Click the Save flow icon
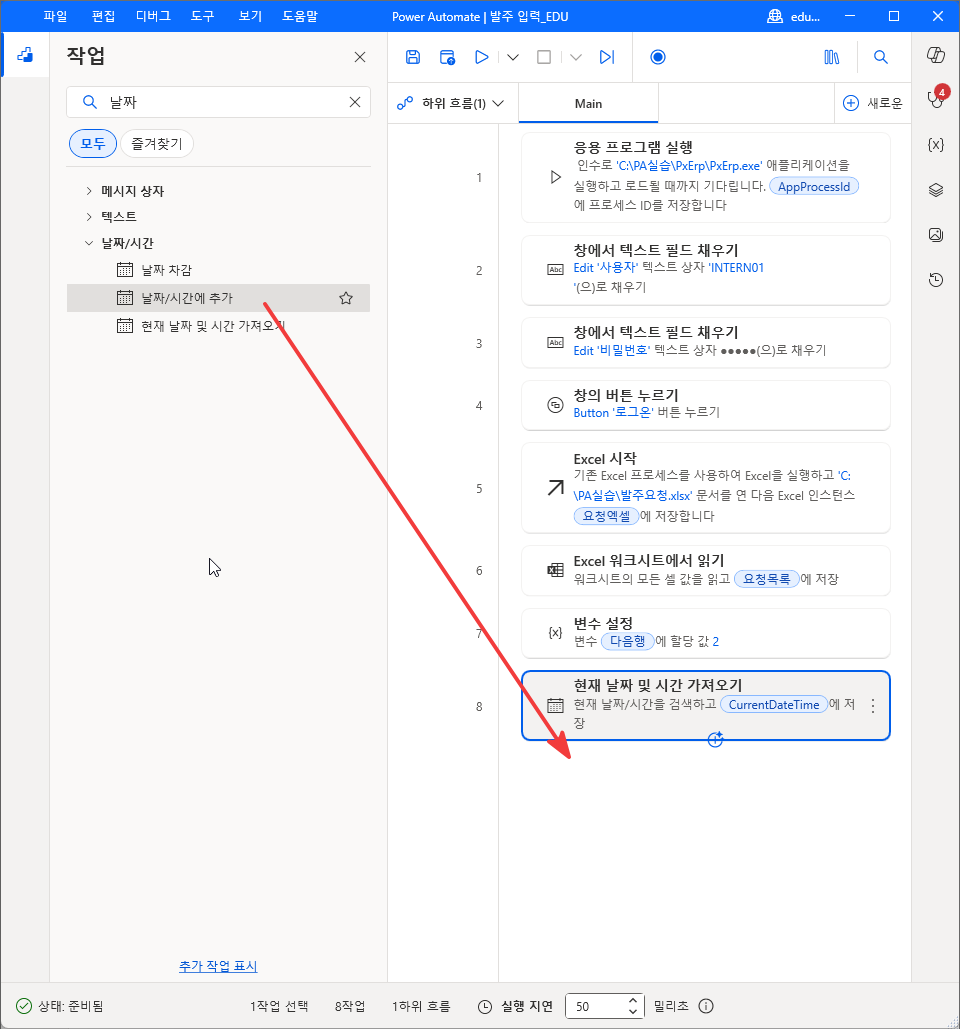The height and width of the screenshot is (1029, 960). [413, 57]
